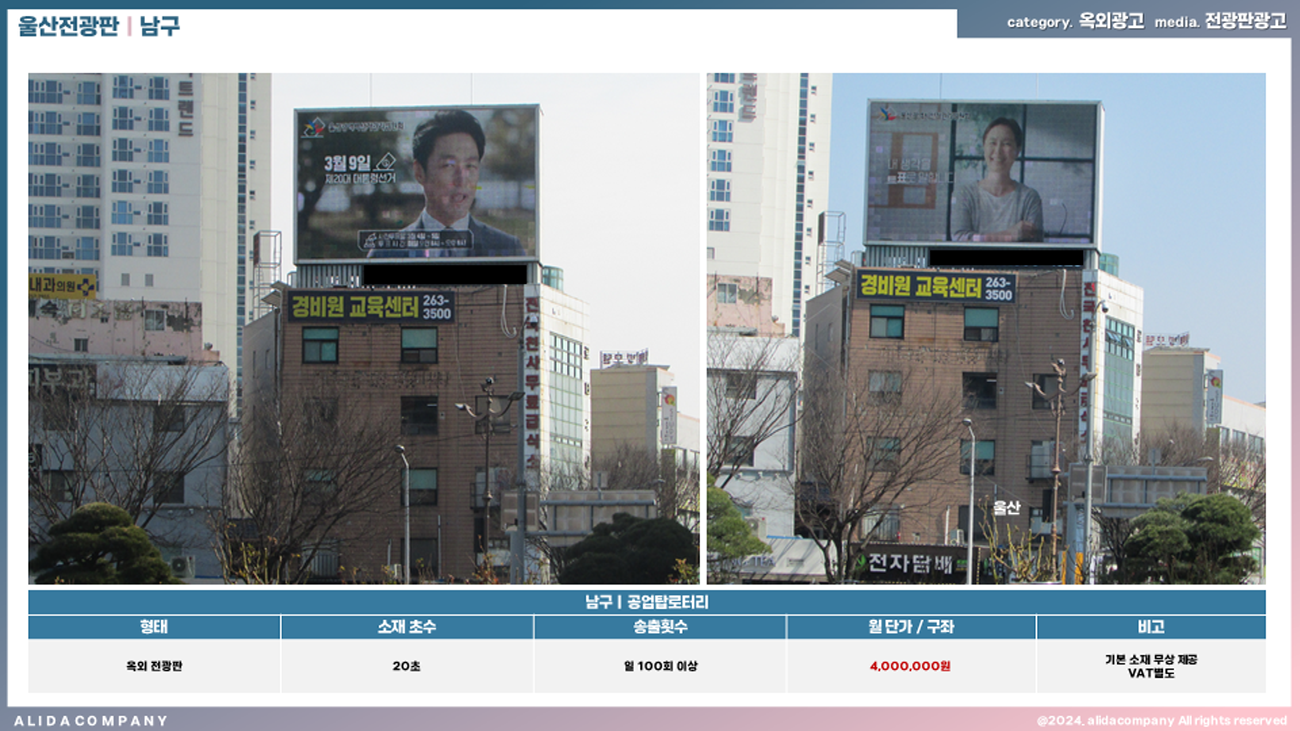Click the billboard screen showing the smiling woman
The width and height of the screenshot is (1300, 731).
pyautogui.click(x=982, y=173)
